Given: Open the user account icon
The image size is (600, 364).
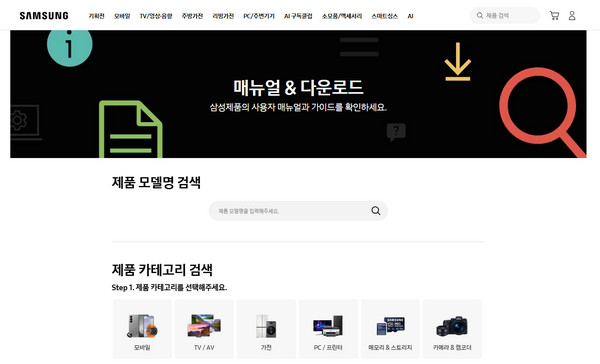Looking at the screenshot, I should (x=572, y=15).
